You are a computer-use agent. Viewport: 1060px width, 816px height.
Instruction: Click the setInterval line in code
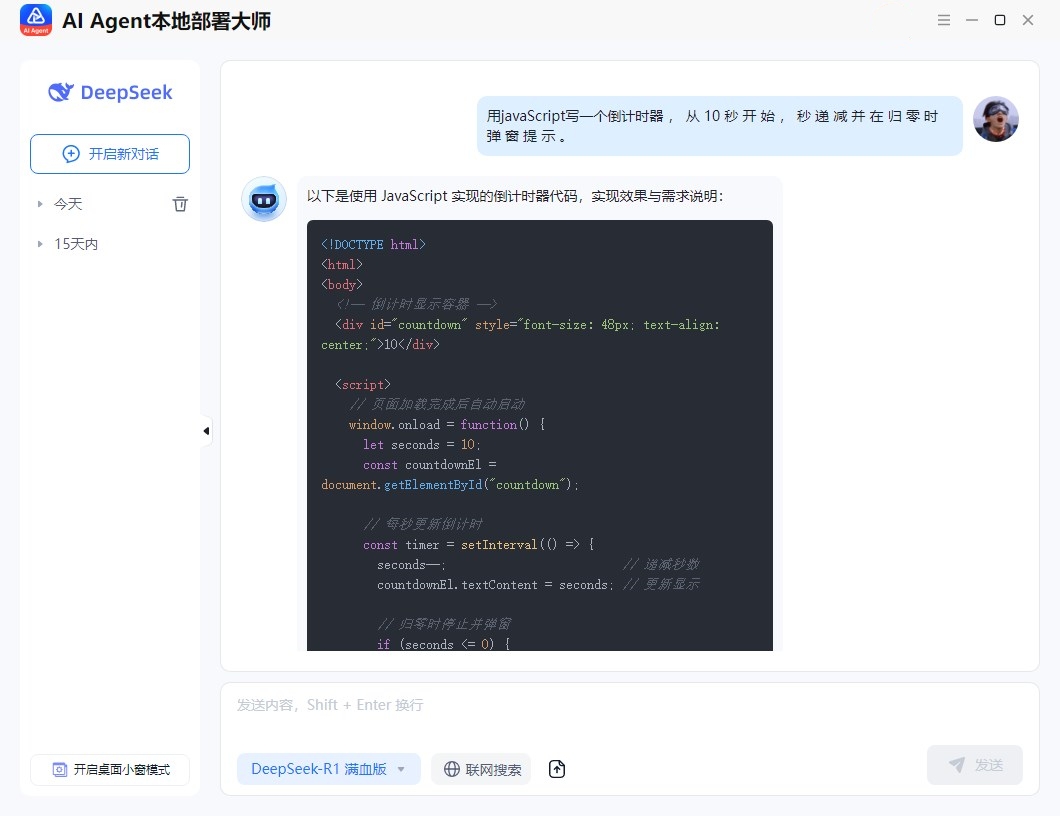pos(479,544)
